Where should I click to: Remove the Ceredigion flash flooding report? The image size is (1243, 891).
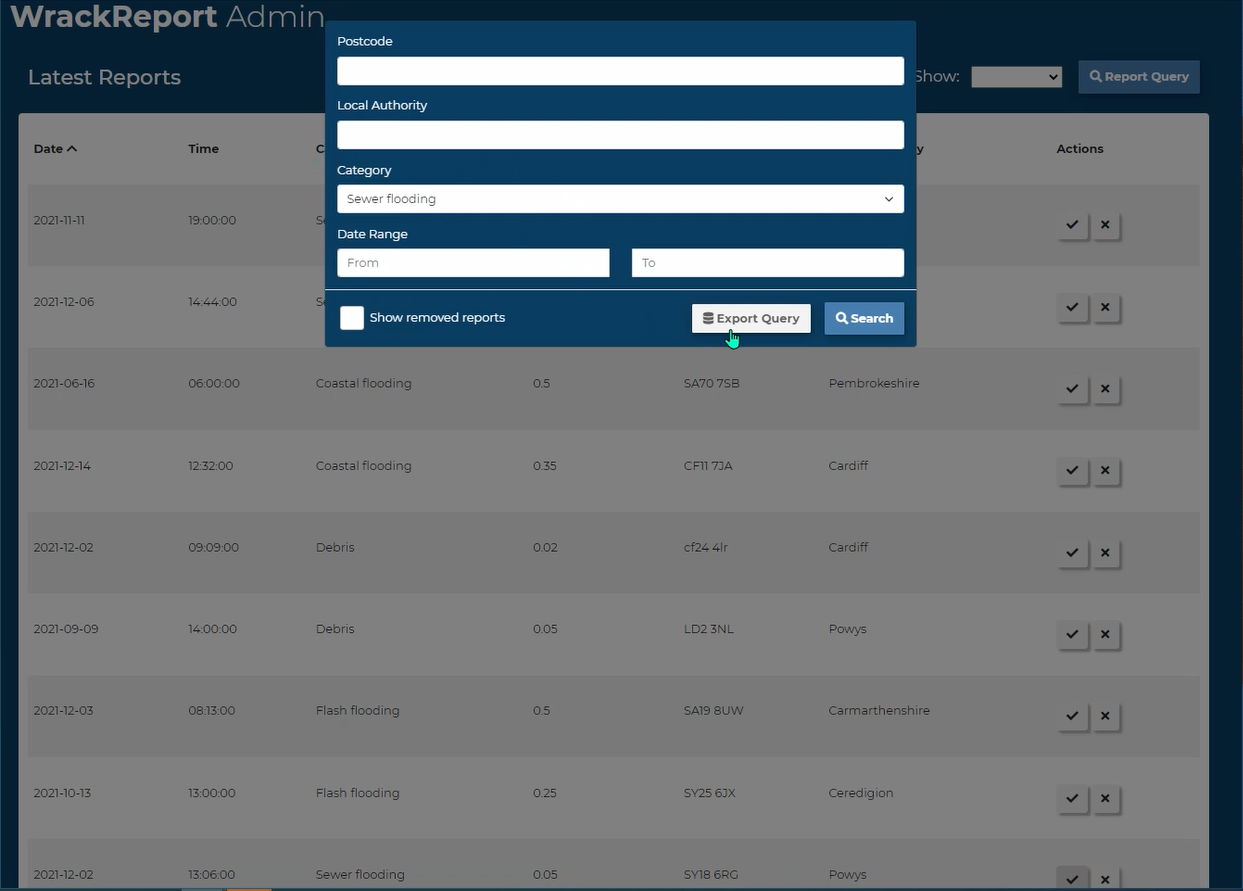1105,798
